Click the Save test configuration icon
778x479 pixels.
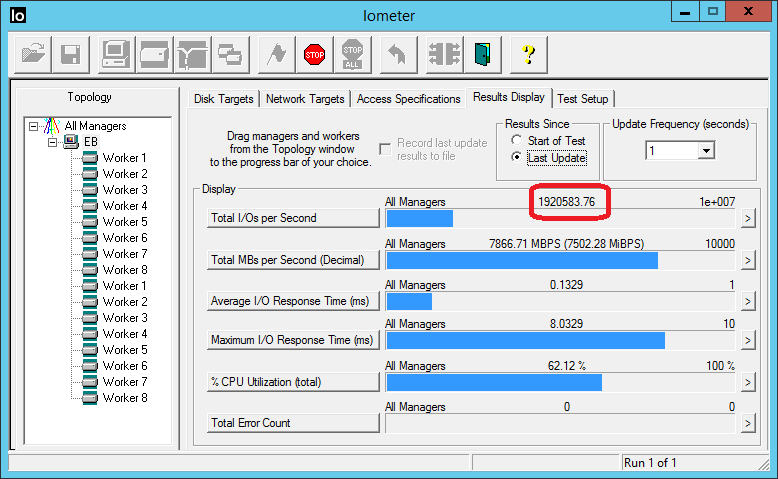click(x=71, y=55)
